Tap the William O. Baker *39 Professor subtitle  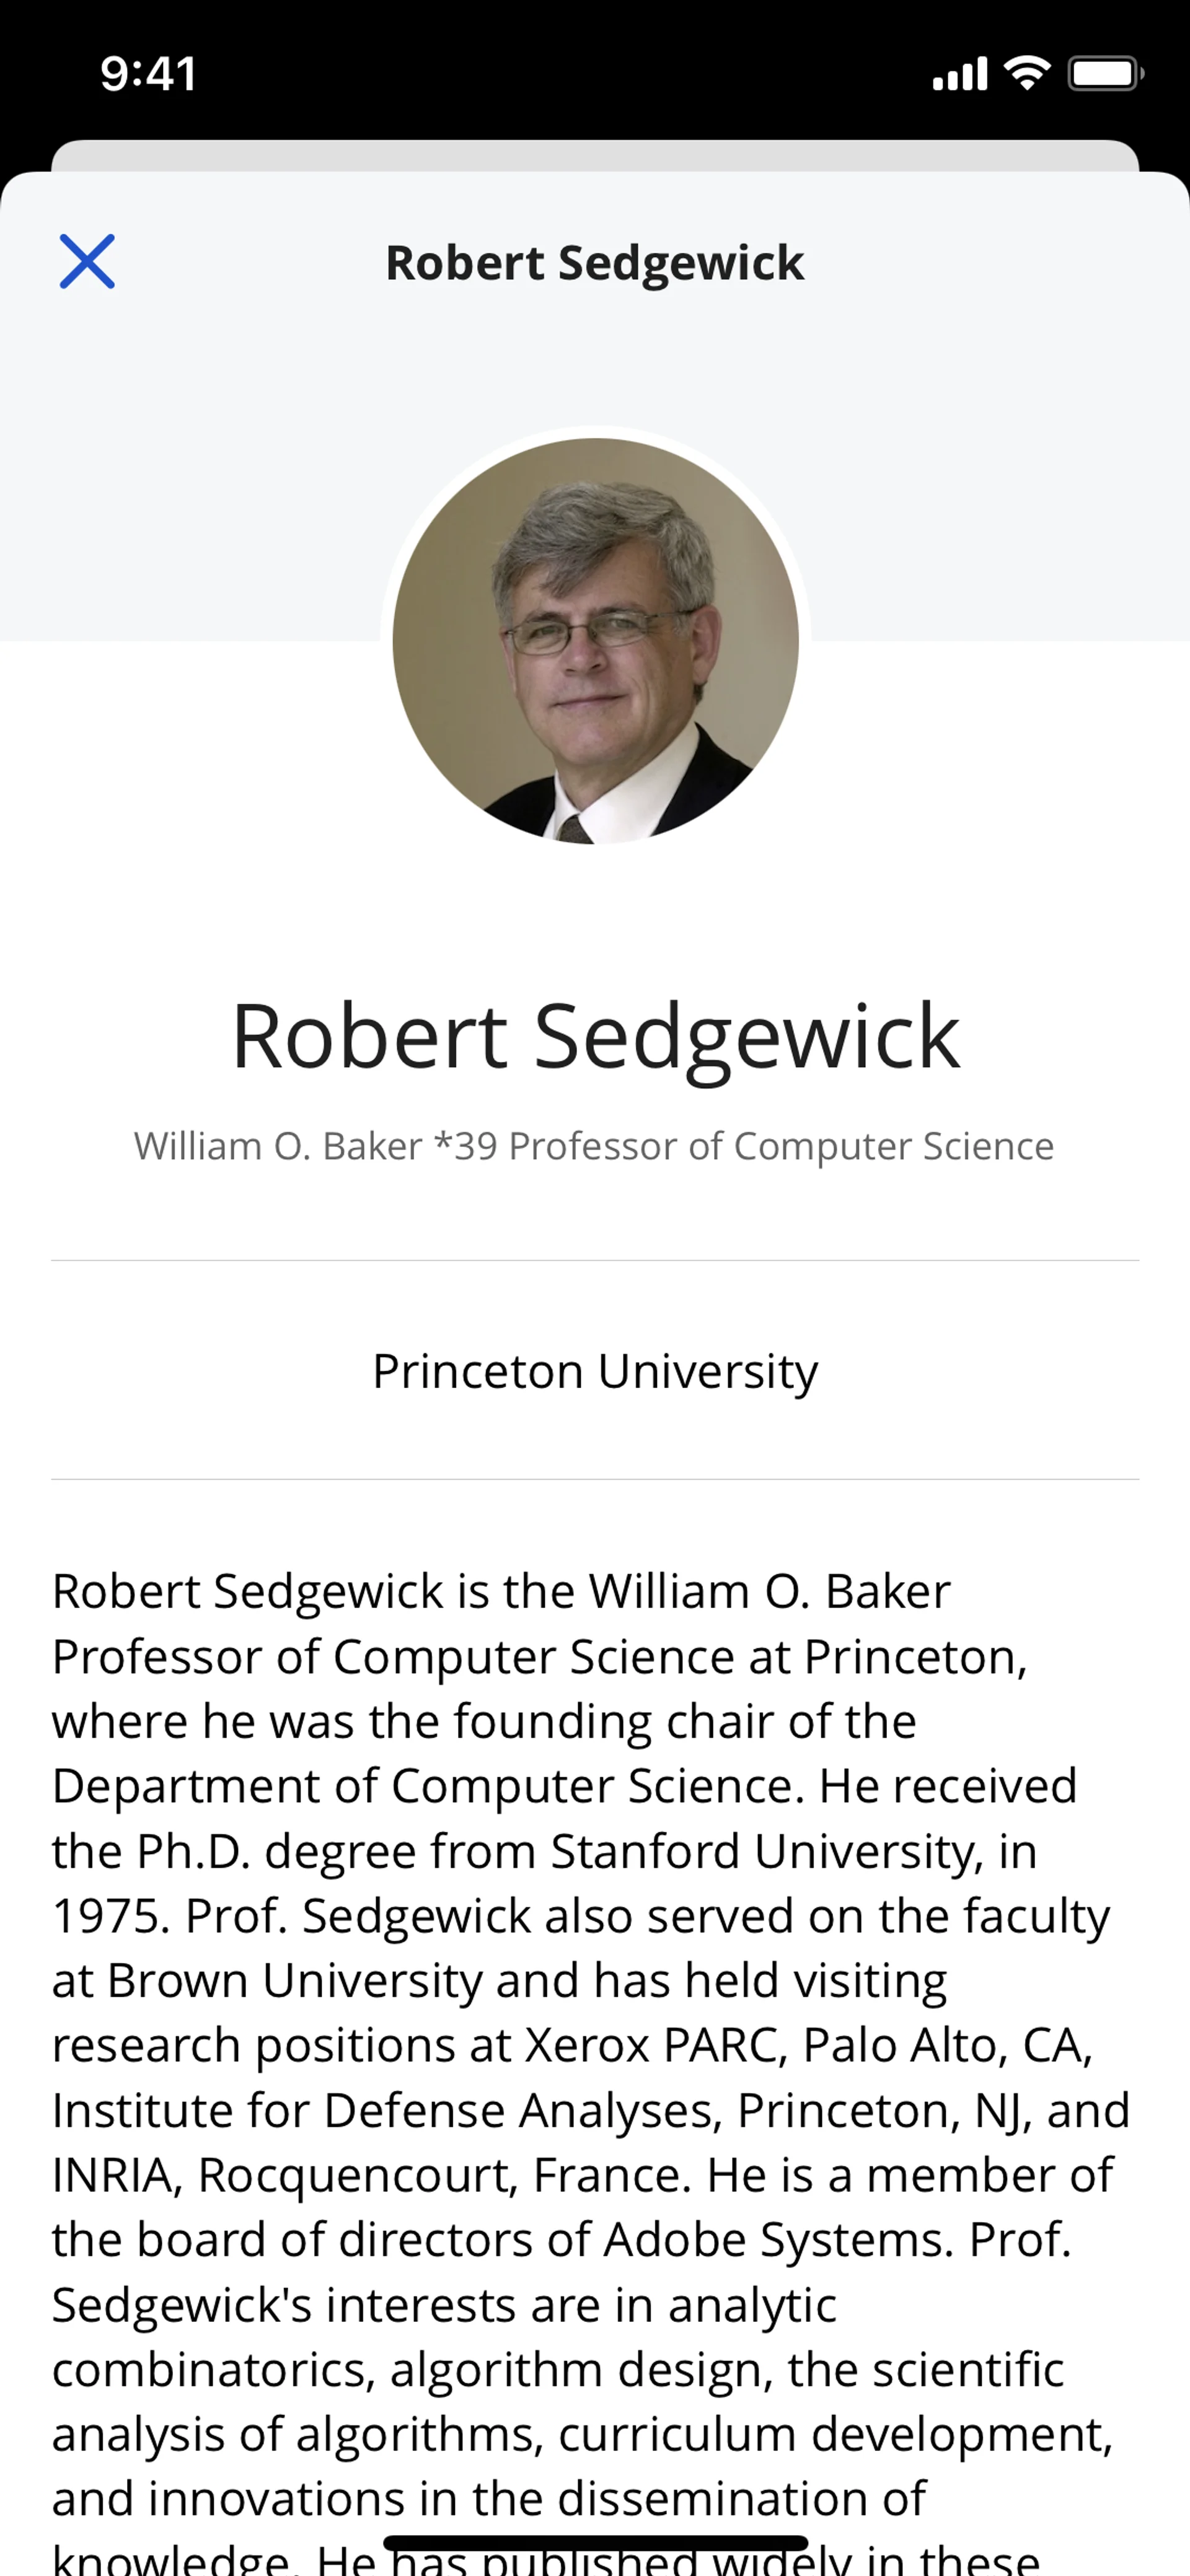[594, 1146]
